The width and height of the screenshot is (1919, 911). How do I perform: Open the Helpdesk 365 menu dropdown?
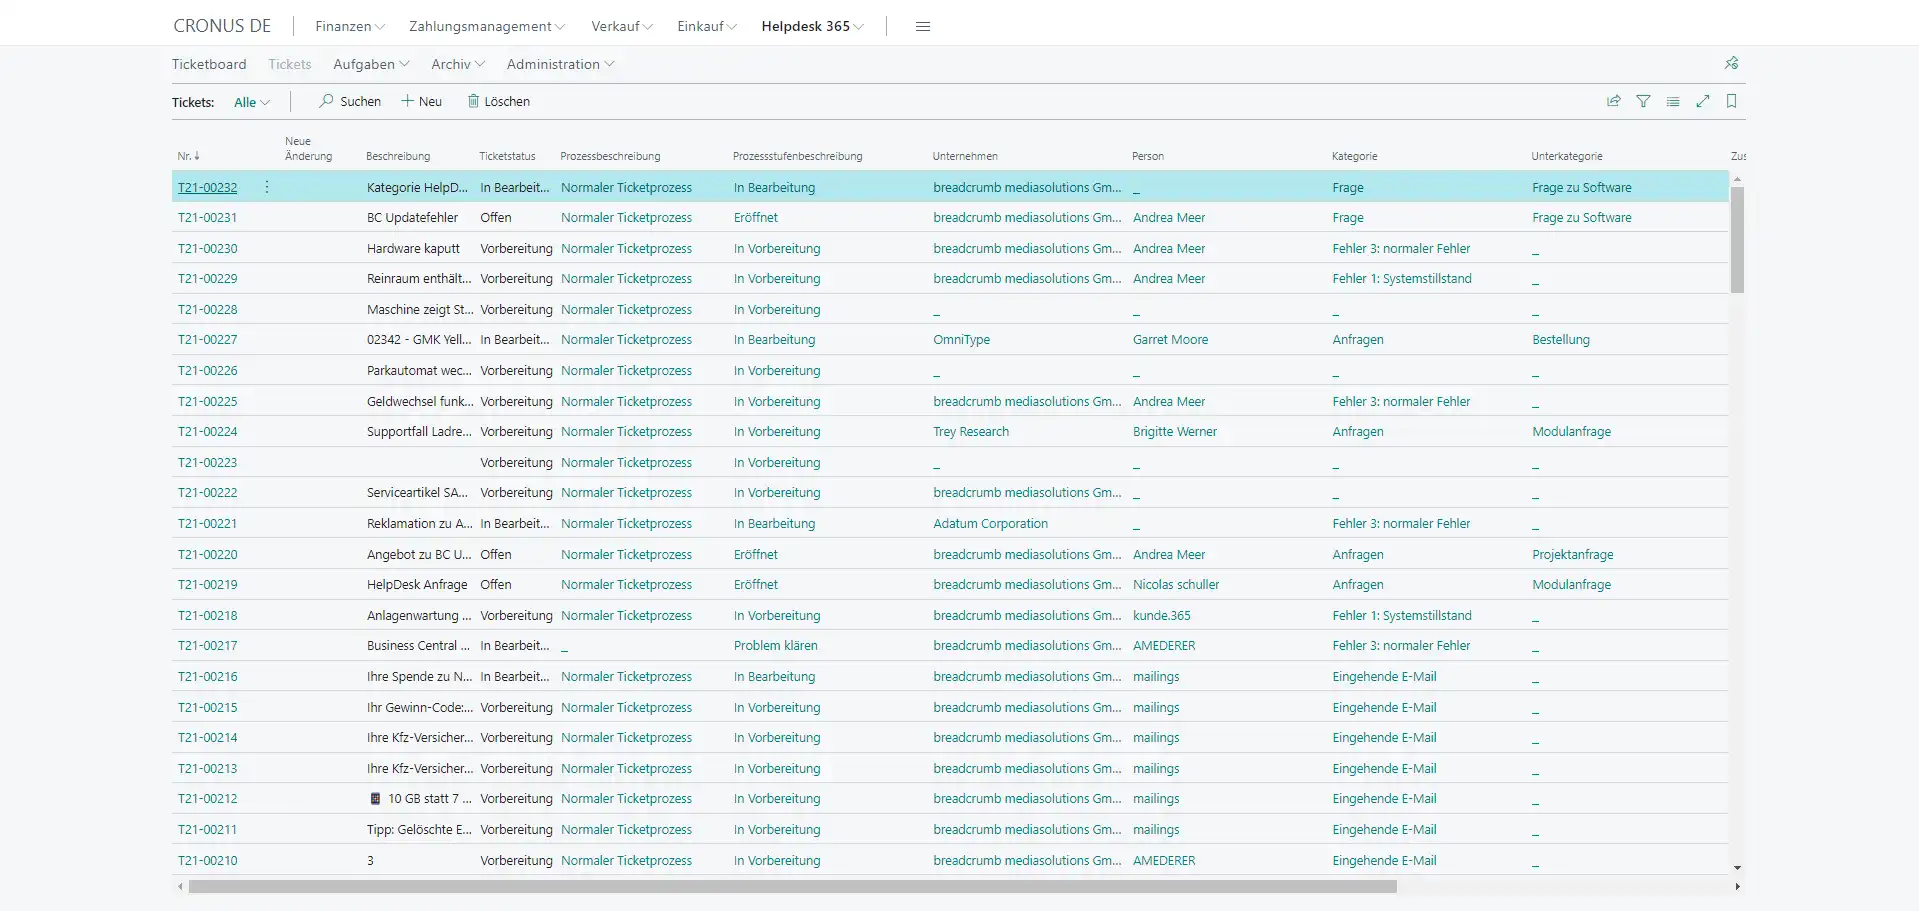coord(812,26)
